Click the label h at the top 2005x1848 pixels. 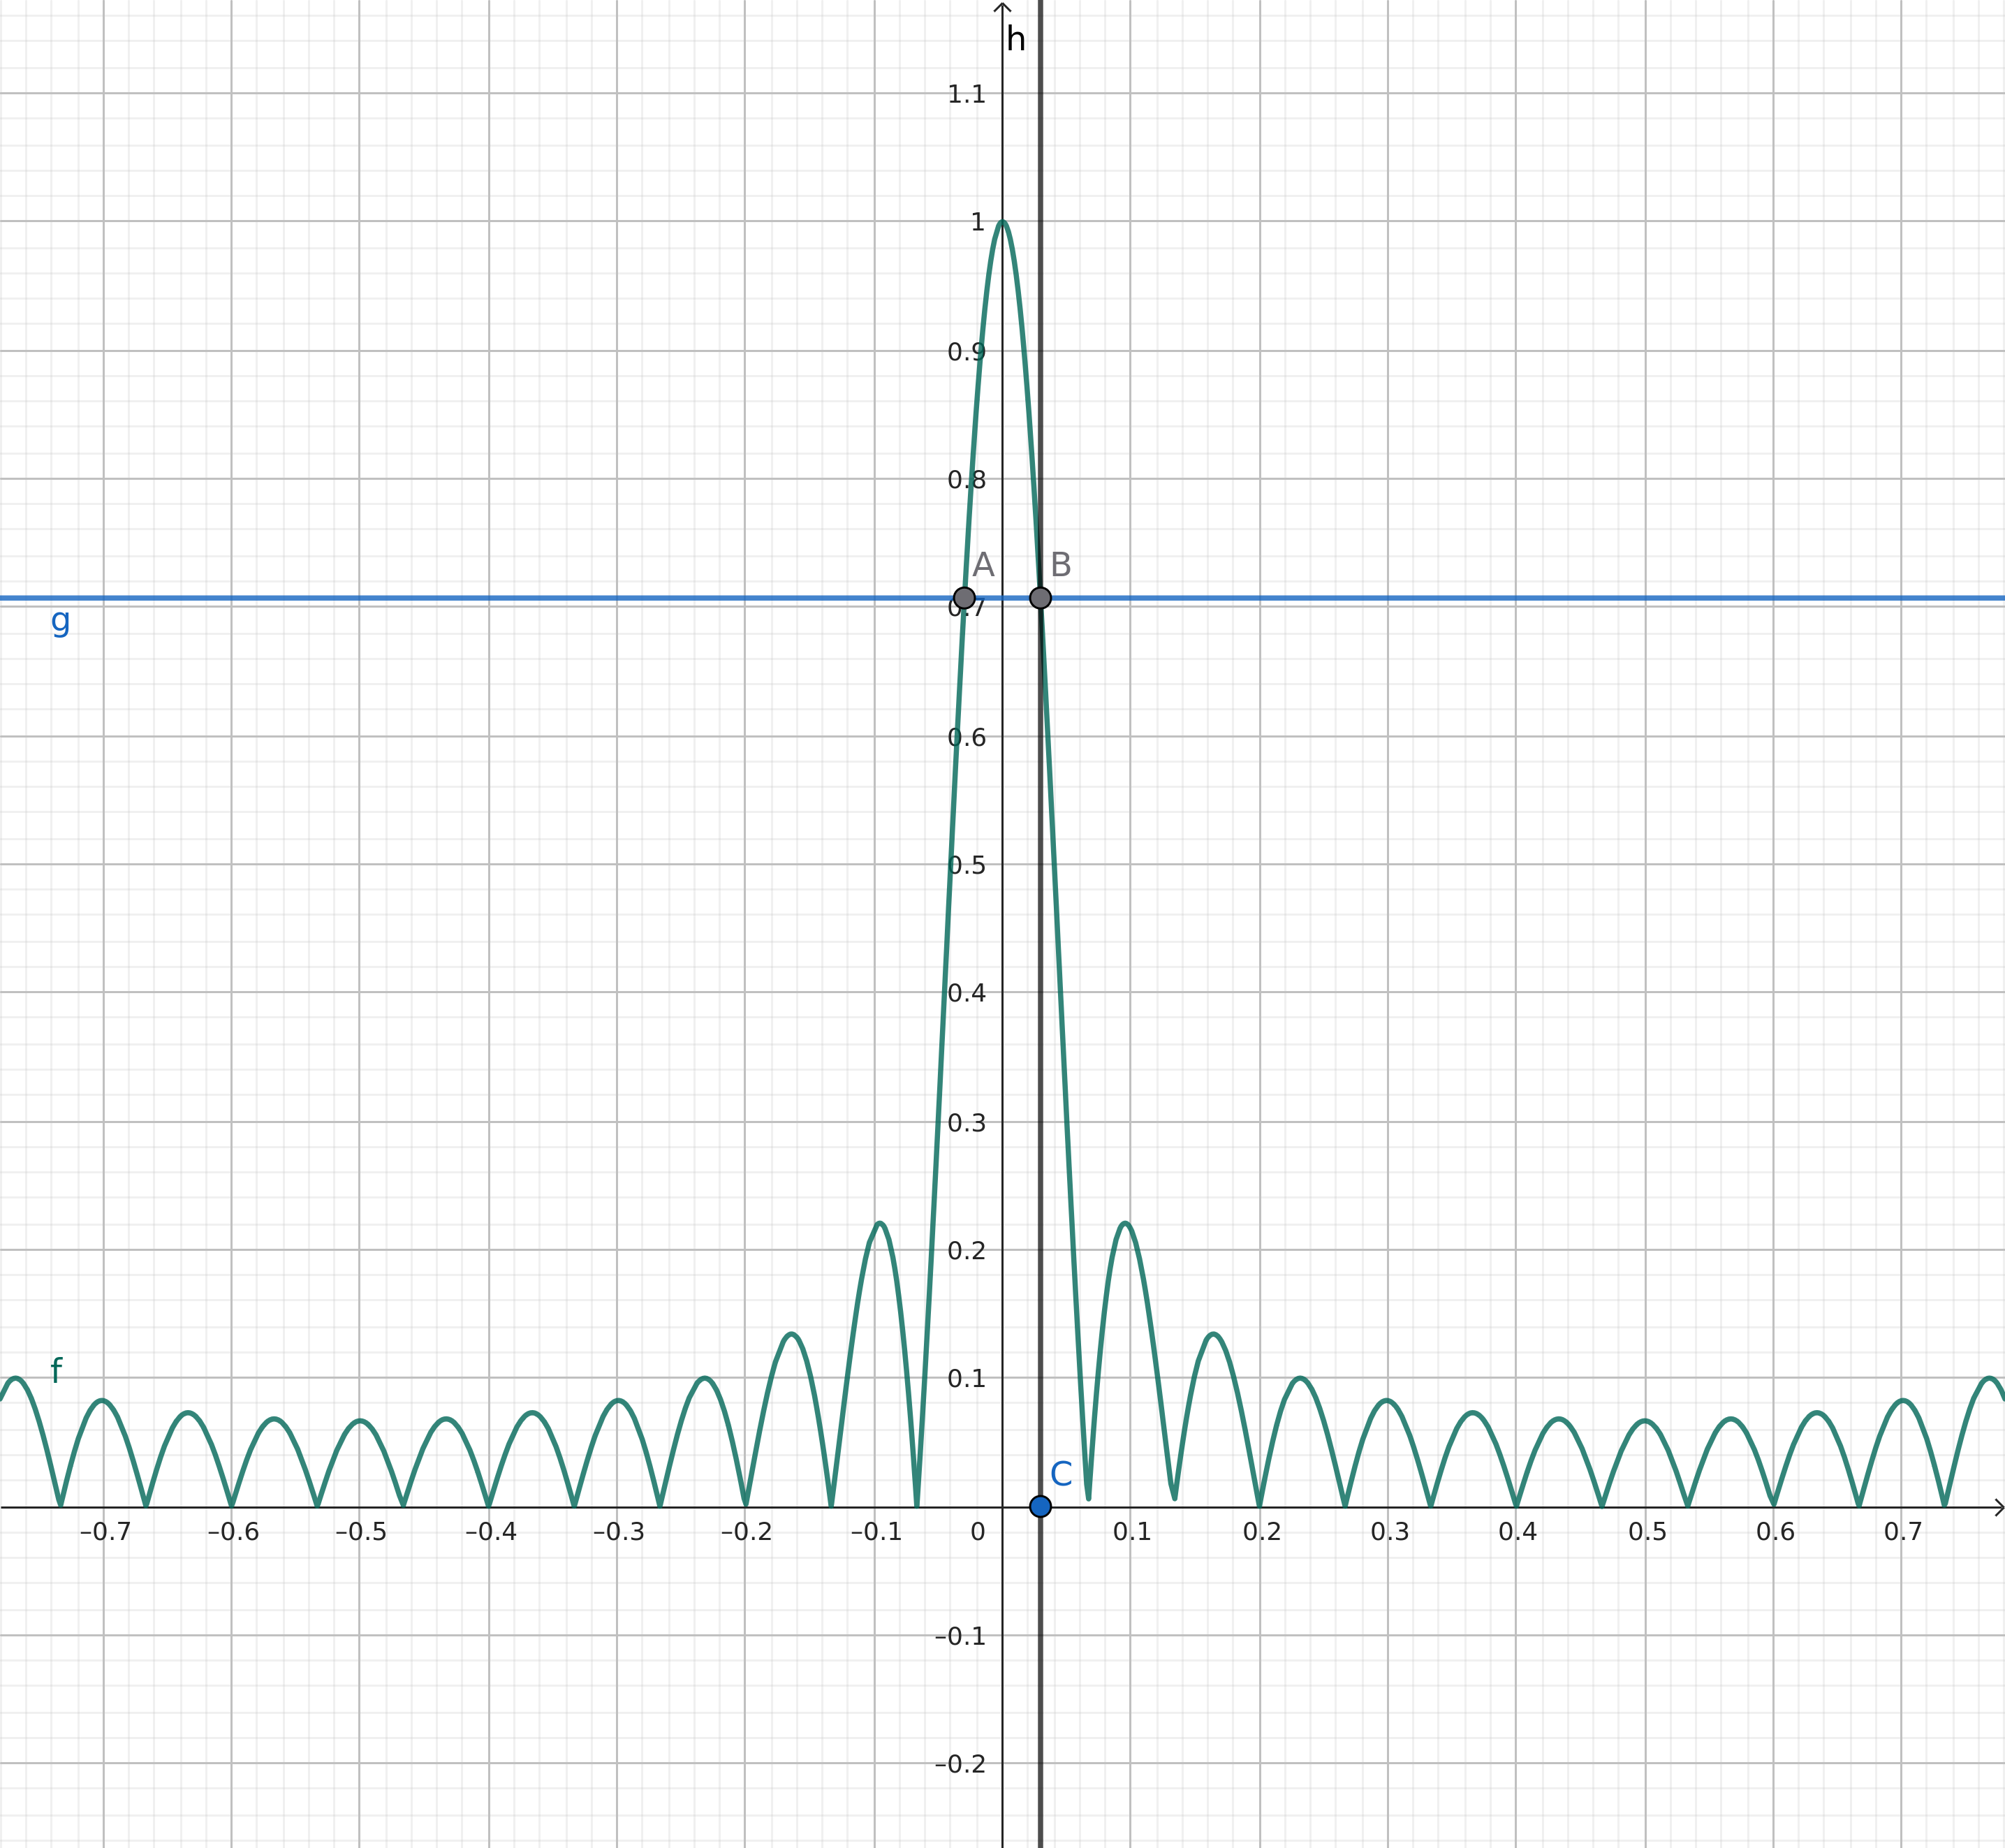click(x=1017, y=38)
